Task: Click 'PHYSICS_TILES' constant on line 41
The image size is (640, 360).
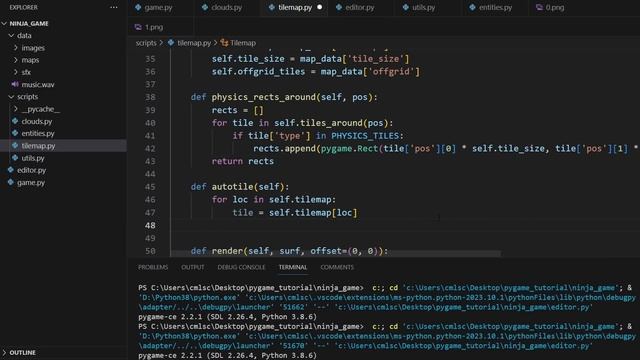Action: click(x=365, y=136)
